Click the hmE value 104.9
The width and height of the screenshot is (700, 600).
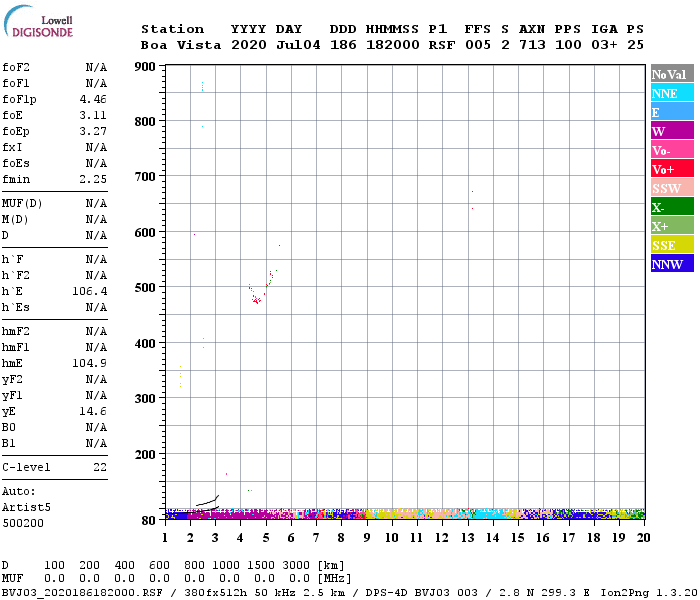tap(90, 363)
